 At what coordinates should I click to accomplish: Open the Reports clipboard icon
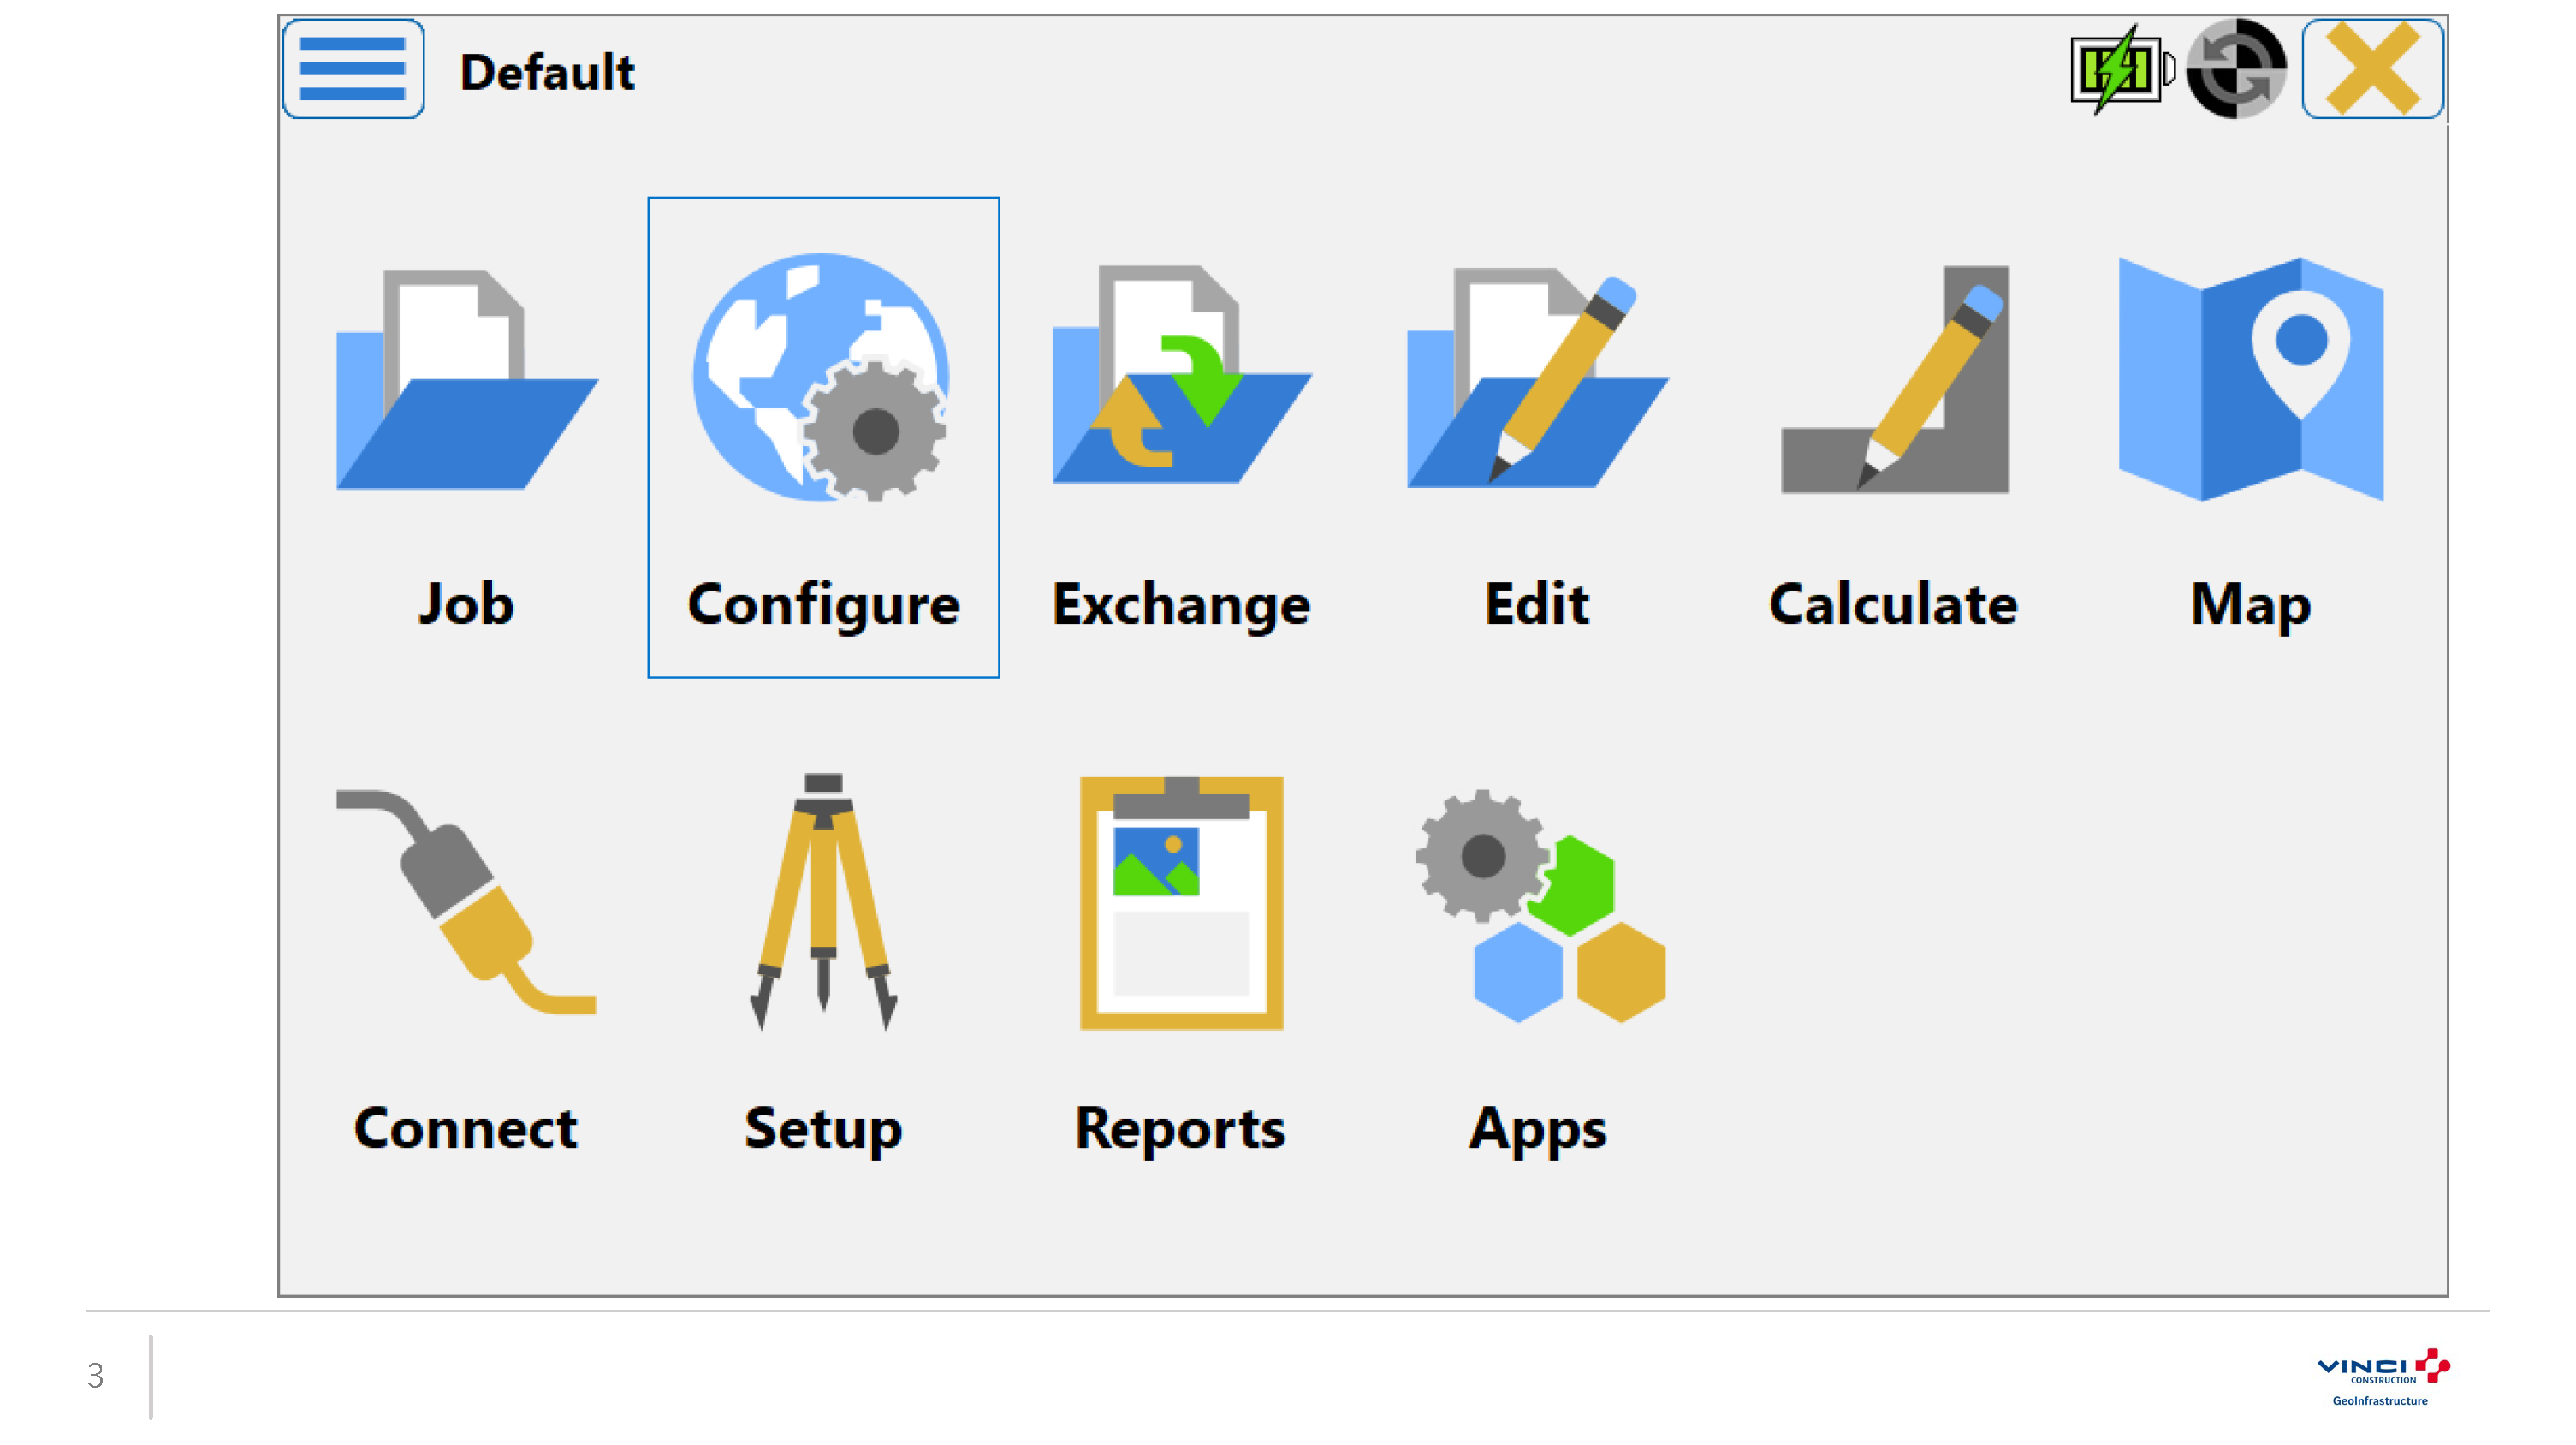[x=1181, y=903]
